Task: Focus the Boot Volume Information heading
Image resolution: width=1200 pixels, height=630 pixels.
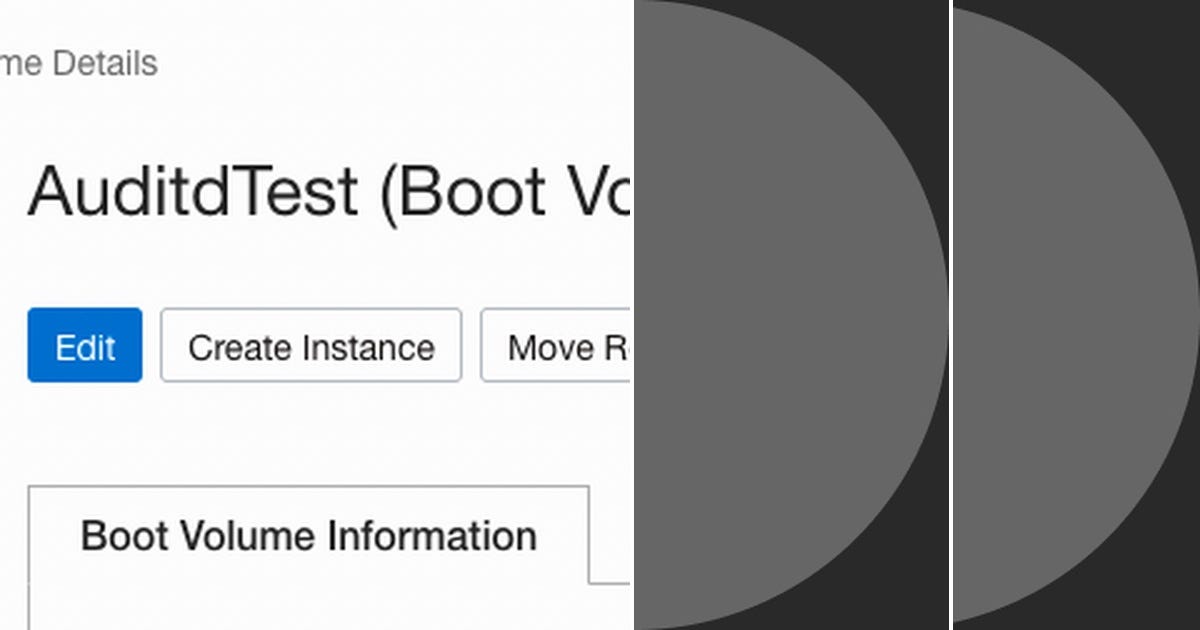Action: (x=308, y=536)
